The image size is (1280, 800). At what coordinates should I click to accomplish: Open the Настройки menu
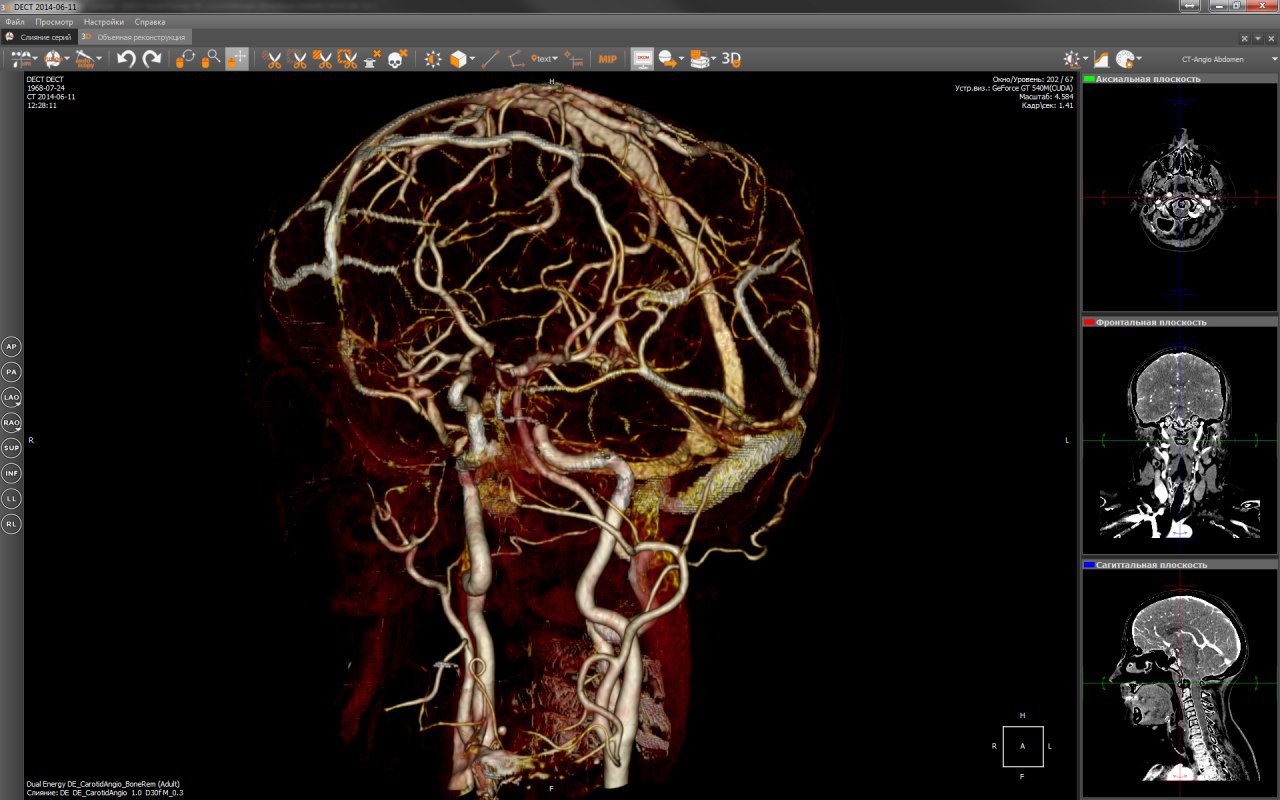pos(104,21)
